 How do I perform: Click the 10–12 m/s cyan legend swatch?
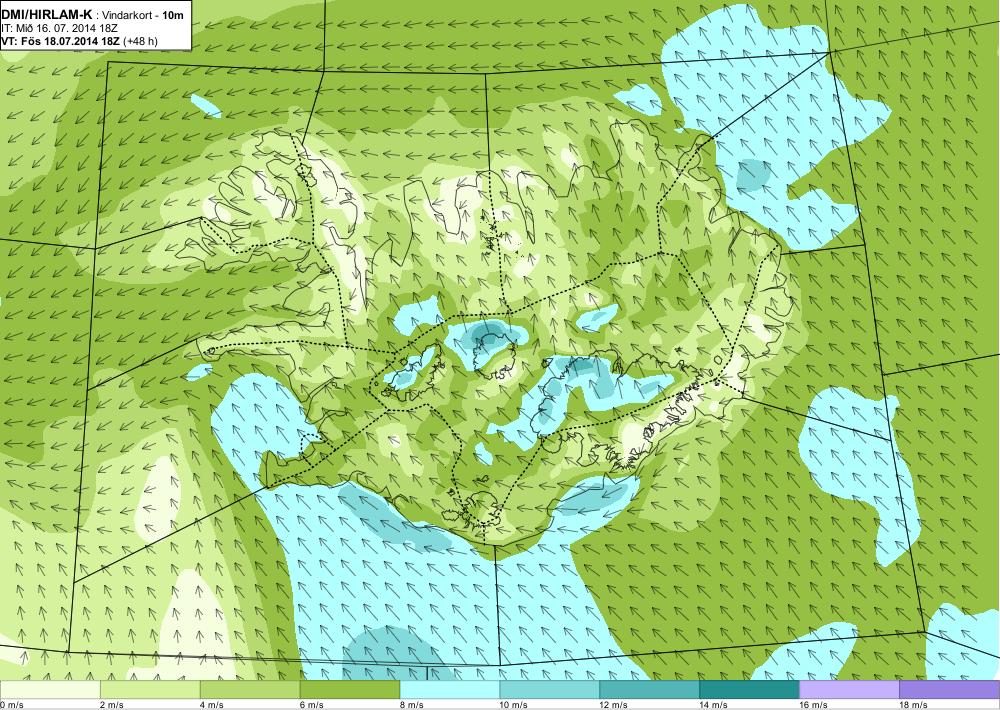point(550,690)
